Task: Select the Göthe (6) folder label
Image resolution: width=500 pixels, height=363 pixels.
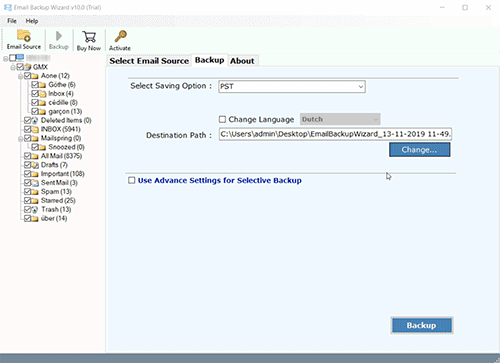Action: [62, 85]
